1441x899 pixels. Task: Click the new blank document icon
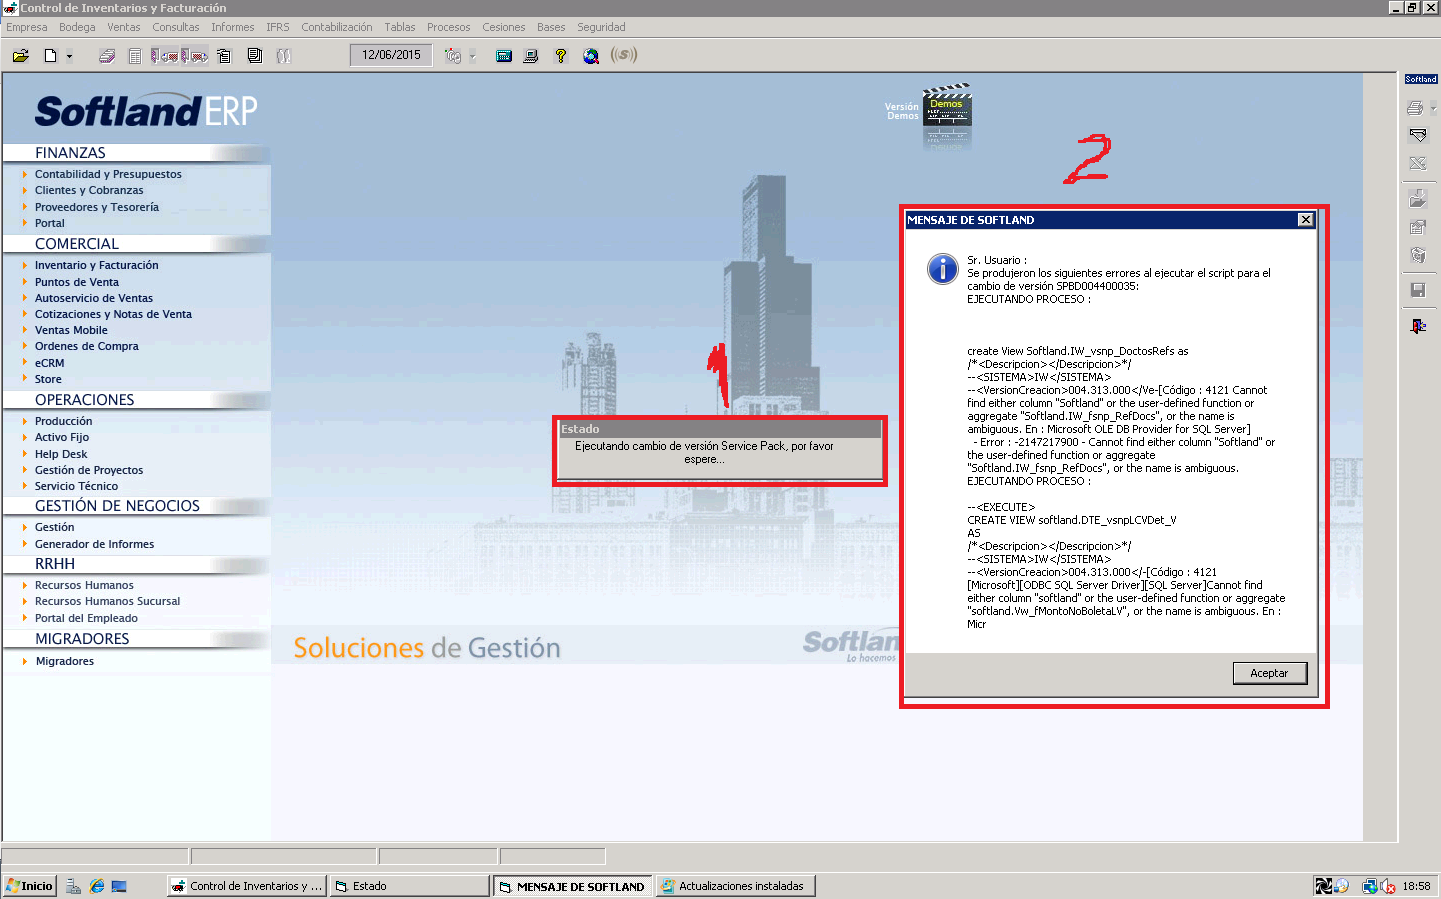pyautogui.click(x=50, y=56)
